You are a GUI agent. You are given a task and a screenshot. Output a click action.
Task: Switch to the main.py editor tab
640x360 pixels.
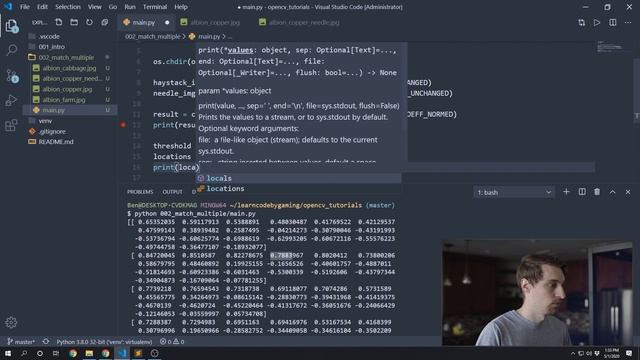coord(146,22)
